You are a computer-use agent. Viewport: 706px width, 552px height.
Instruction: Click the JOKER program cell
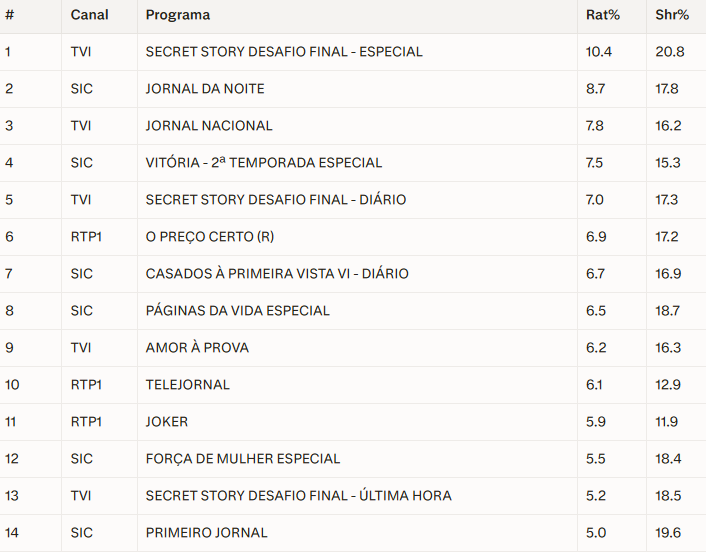[x=167, y=422]
